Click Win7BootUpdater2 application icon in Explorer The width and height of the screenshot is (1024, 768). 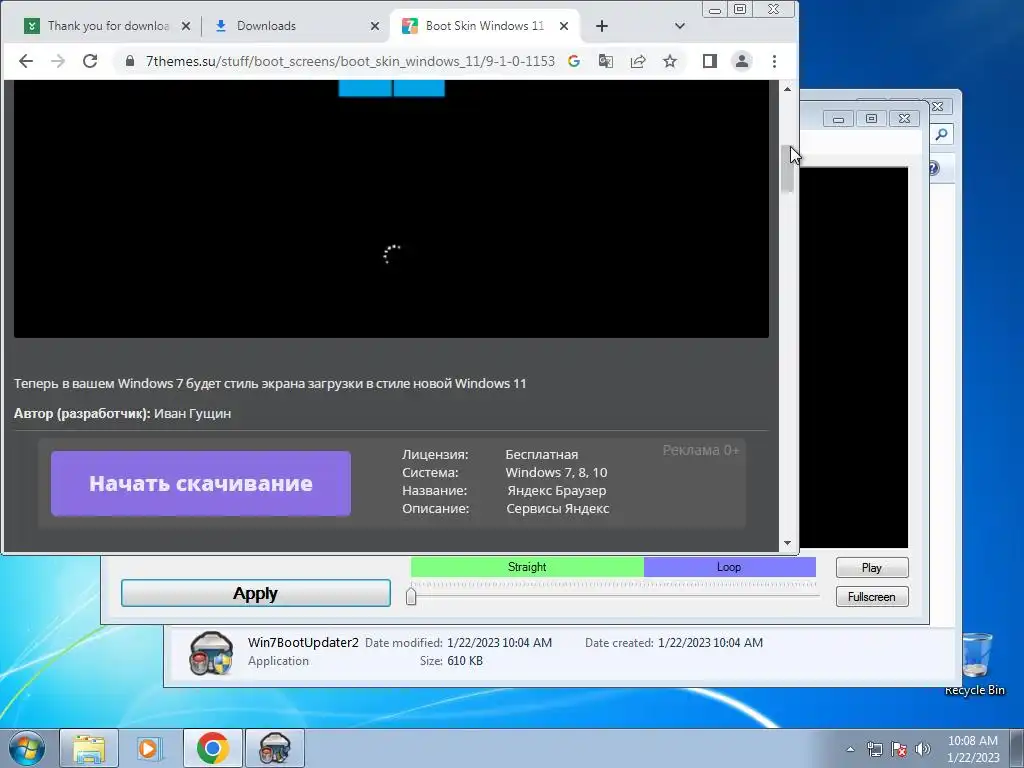(210, 652)
